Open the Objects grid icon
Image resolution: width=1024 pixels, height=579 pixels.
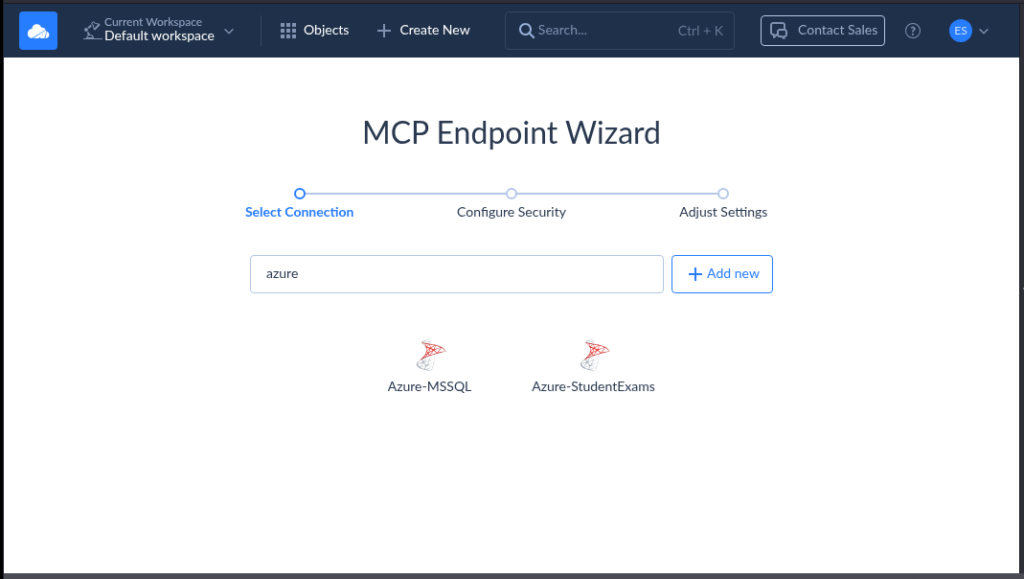[287, 30]
